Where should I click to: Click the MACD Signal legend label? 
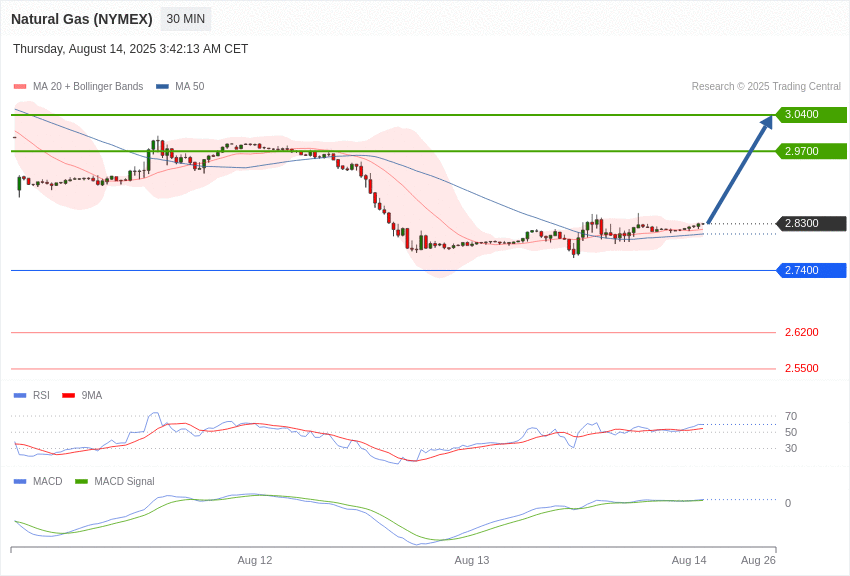click(x=124, y=481)
